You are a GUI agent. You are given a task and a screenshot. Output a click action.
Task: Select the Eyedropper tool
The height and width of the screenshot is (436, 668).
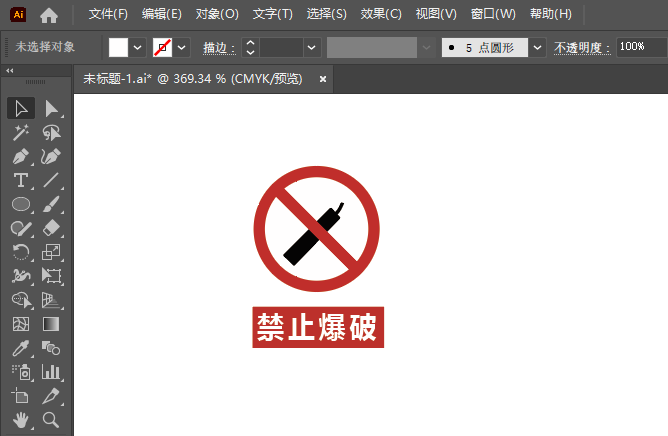[x=21, y=348]
